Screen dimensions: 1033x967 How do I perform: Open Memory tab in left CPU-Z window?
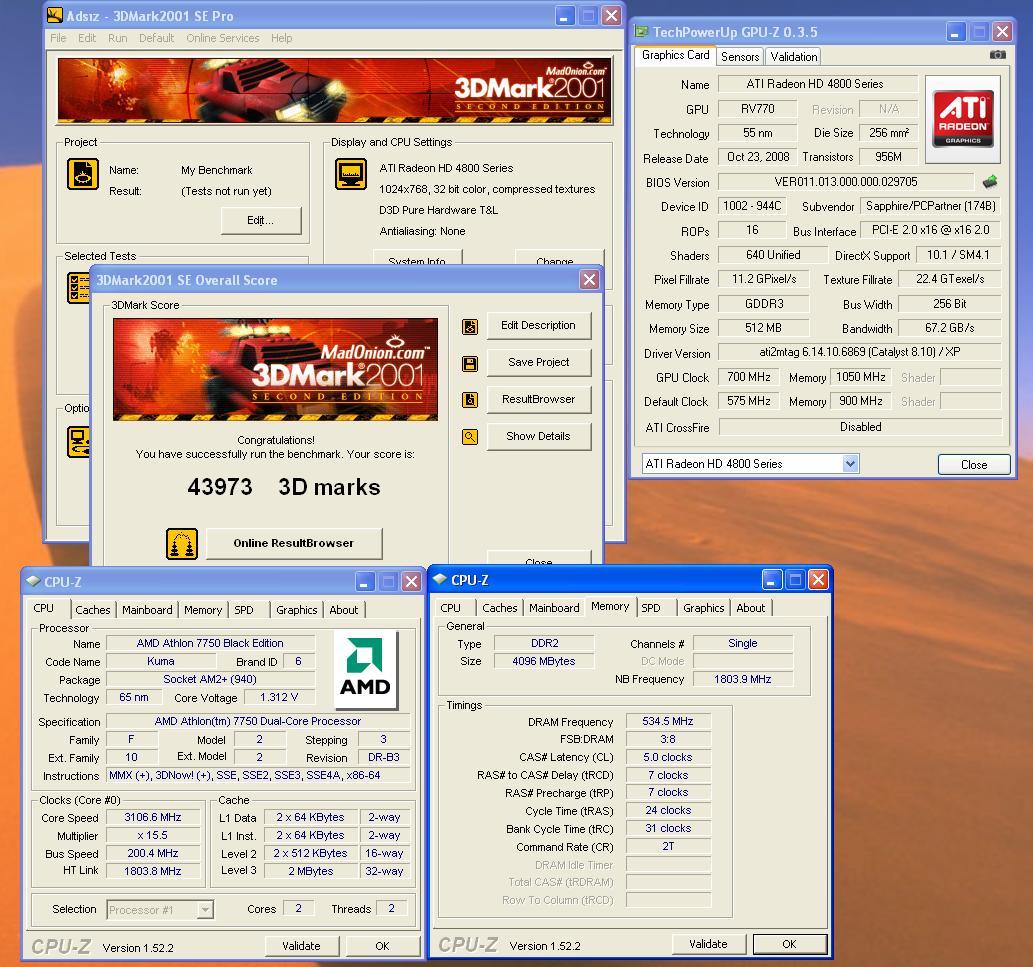coord(203,610)
